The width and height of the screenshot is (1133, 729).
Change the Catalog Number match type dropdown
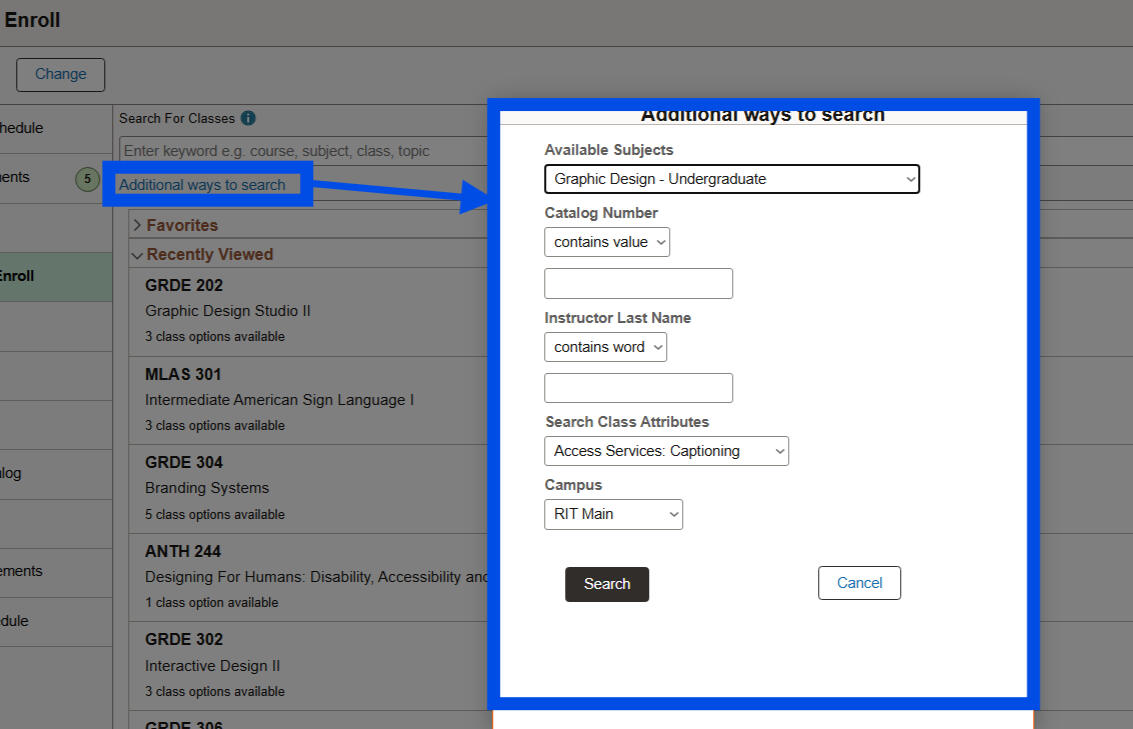click(x=606, y=242)
